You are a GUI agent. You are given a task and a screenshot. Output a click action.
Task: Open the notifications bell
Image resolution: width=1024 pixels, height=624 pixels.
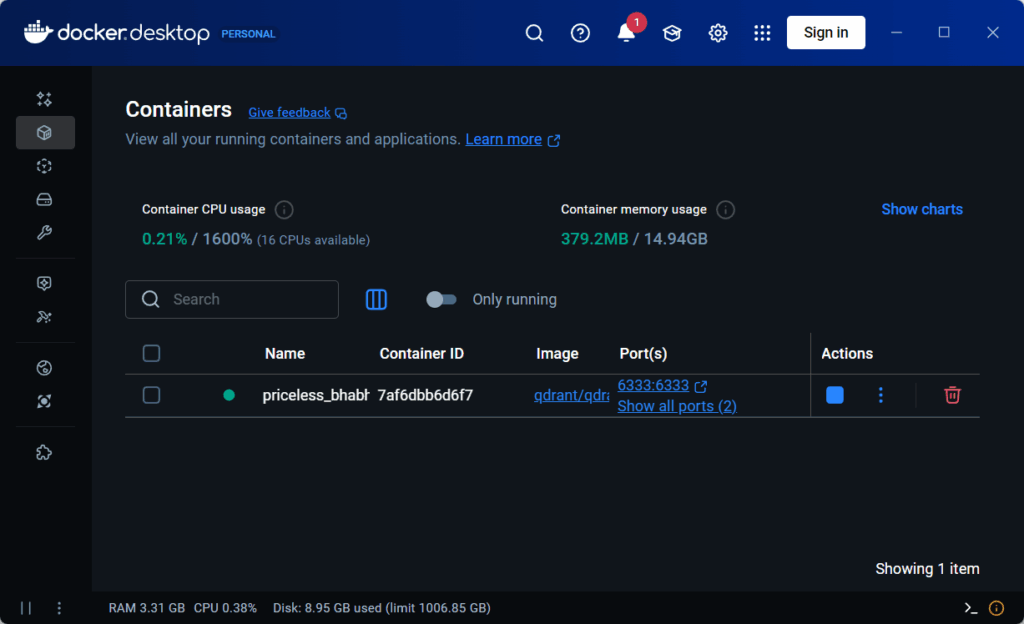(626, 33)
